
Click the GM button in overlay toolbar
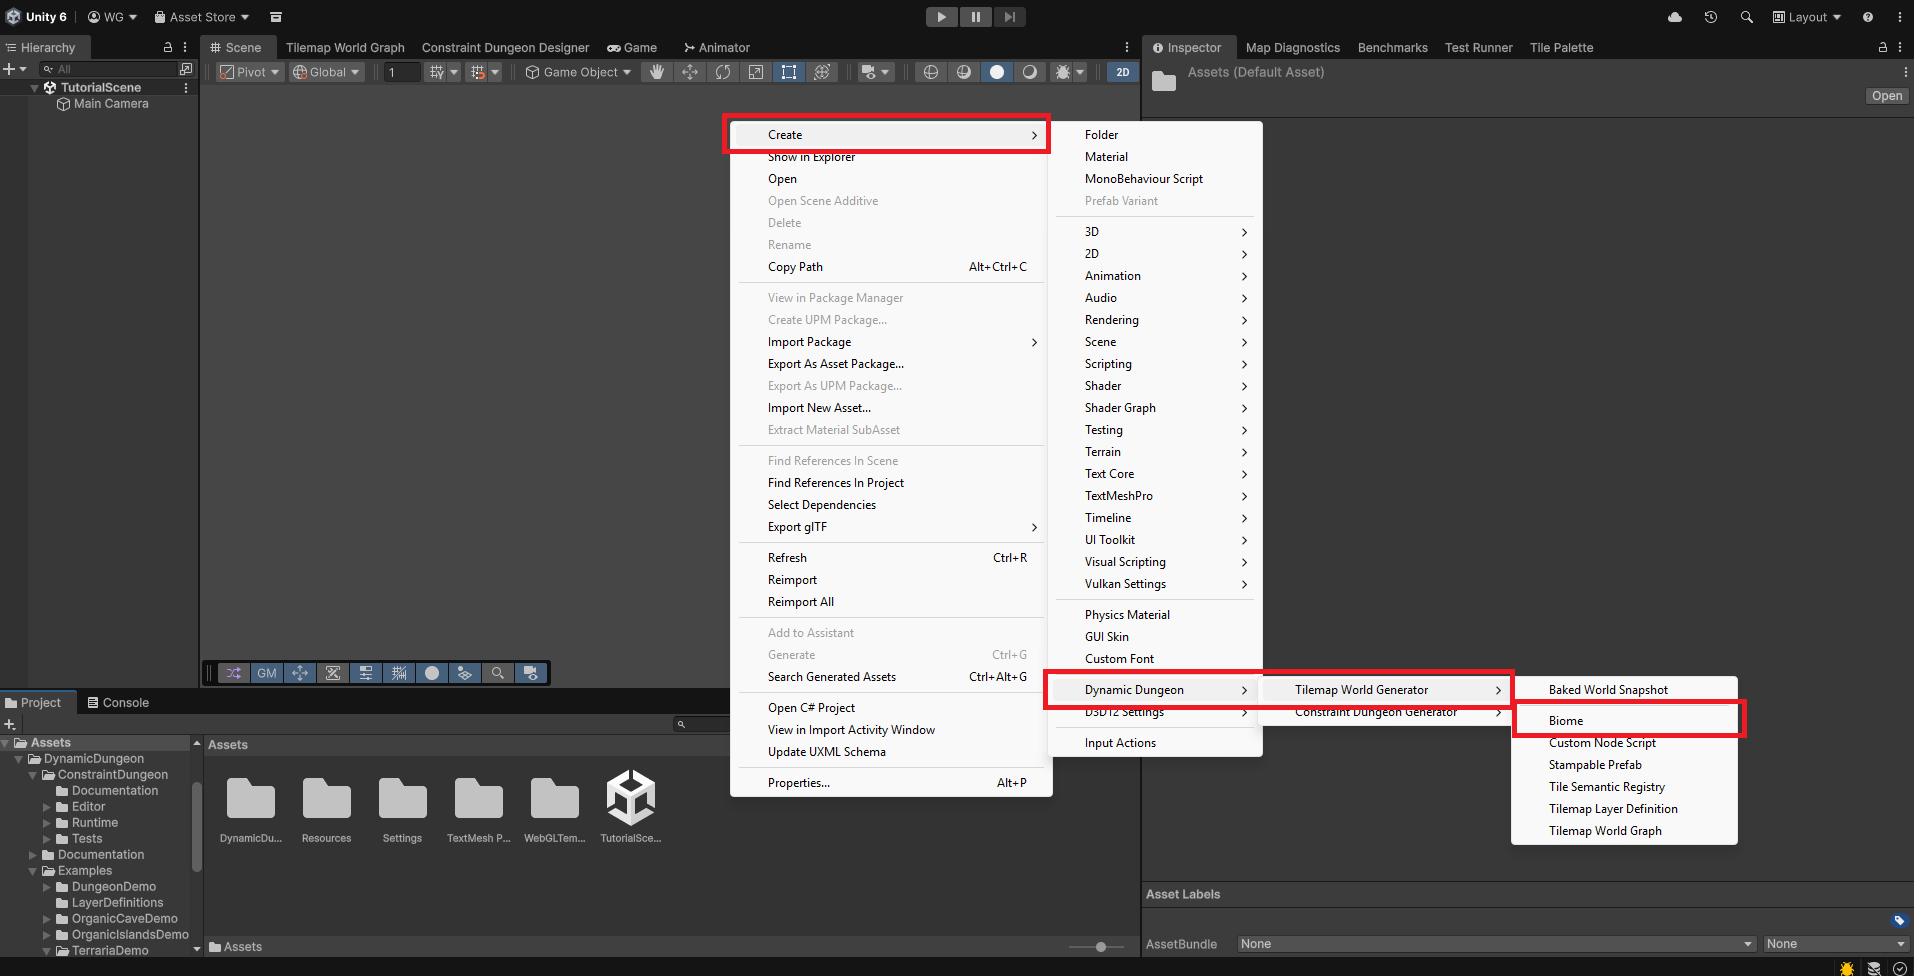pyautogui.click(x=267, y=673)
